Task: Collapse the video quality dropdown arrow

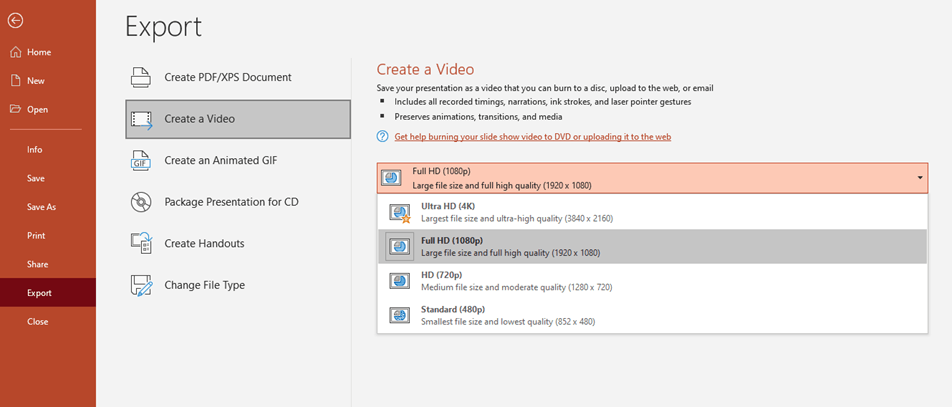Action: pyautogui.click(x=919, y=178)
